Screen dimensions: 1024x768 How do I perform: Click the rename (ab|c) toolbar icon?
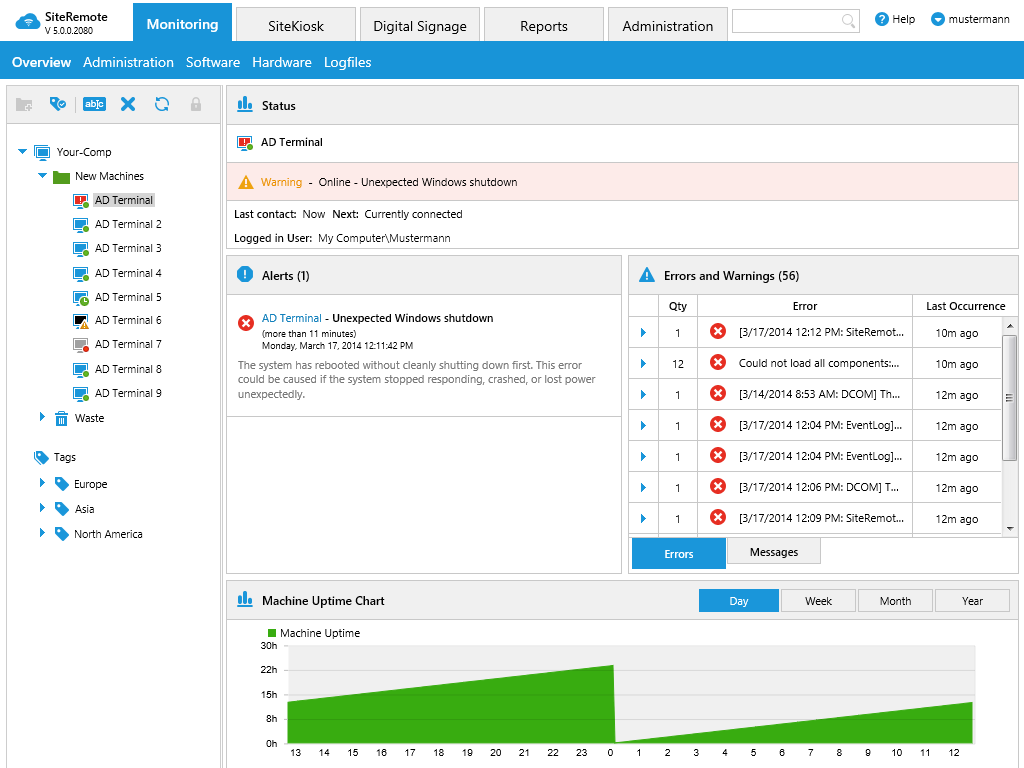94,104
